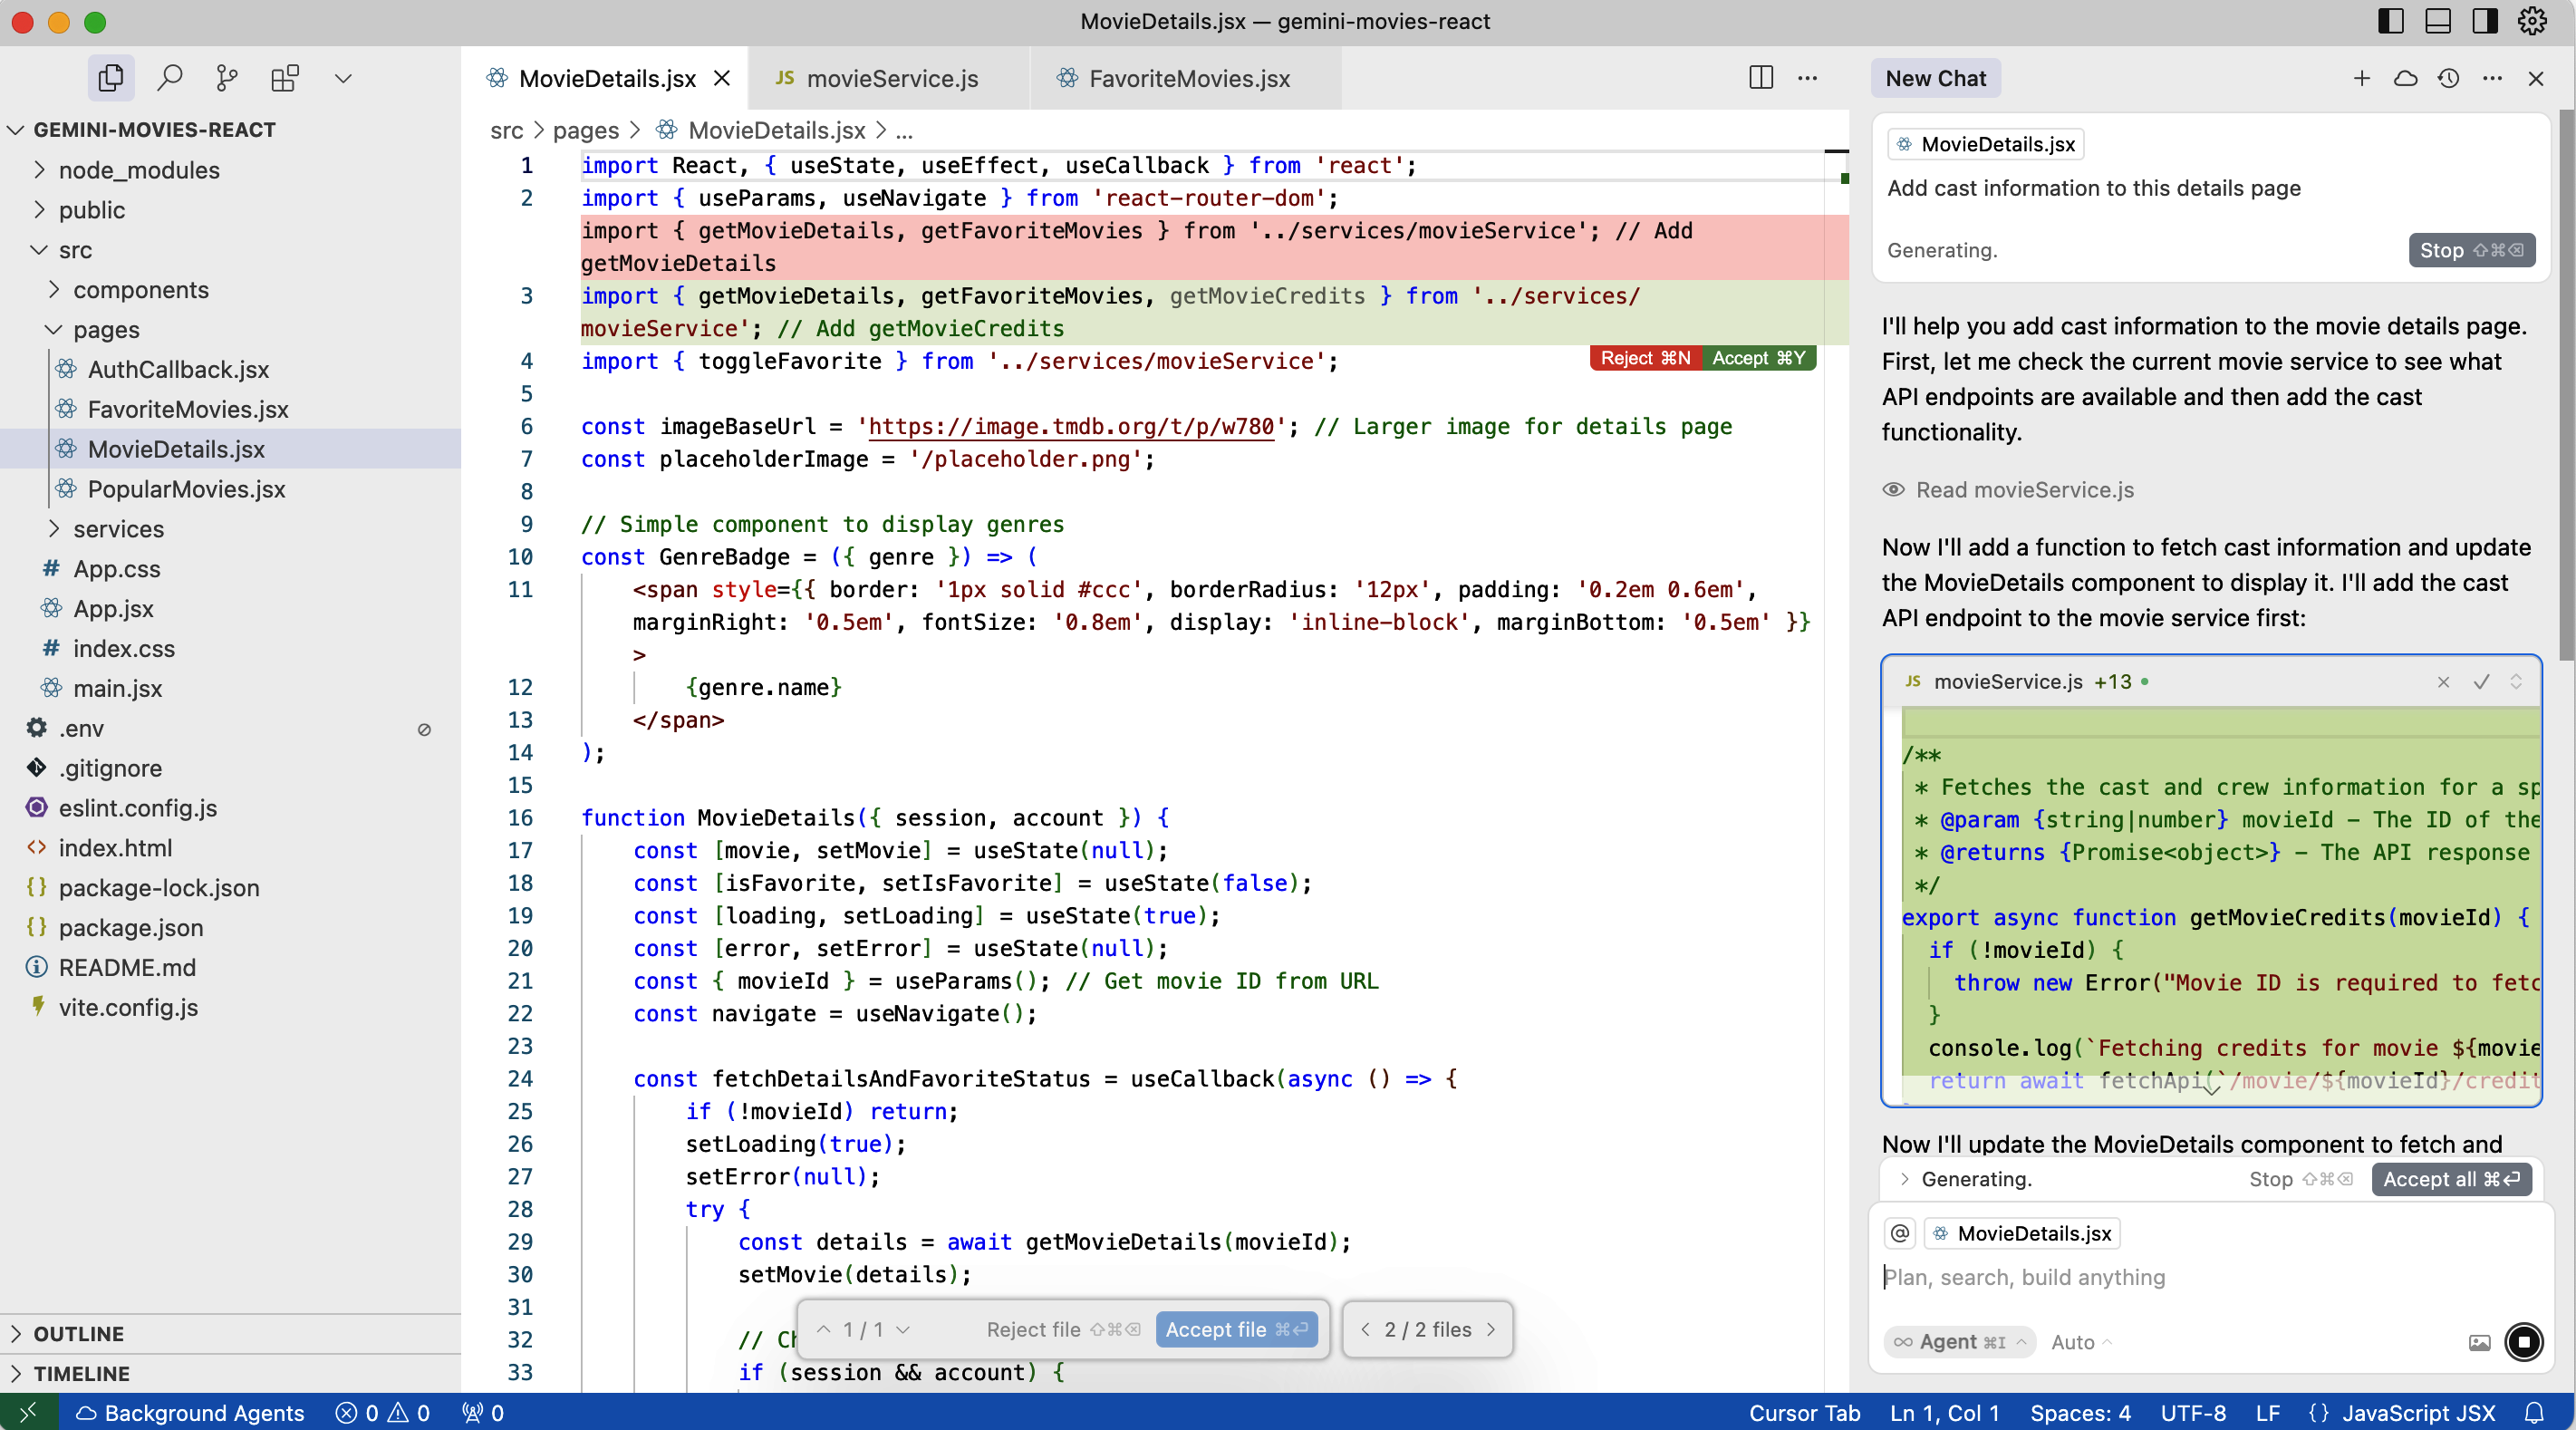
Task: Toggle the secondary sidebar visibility
Action: [x=2484, y=21]
